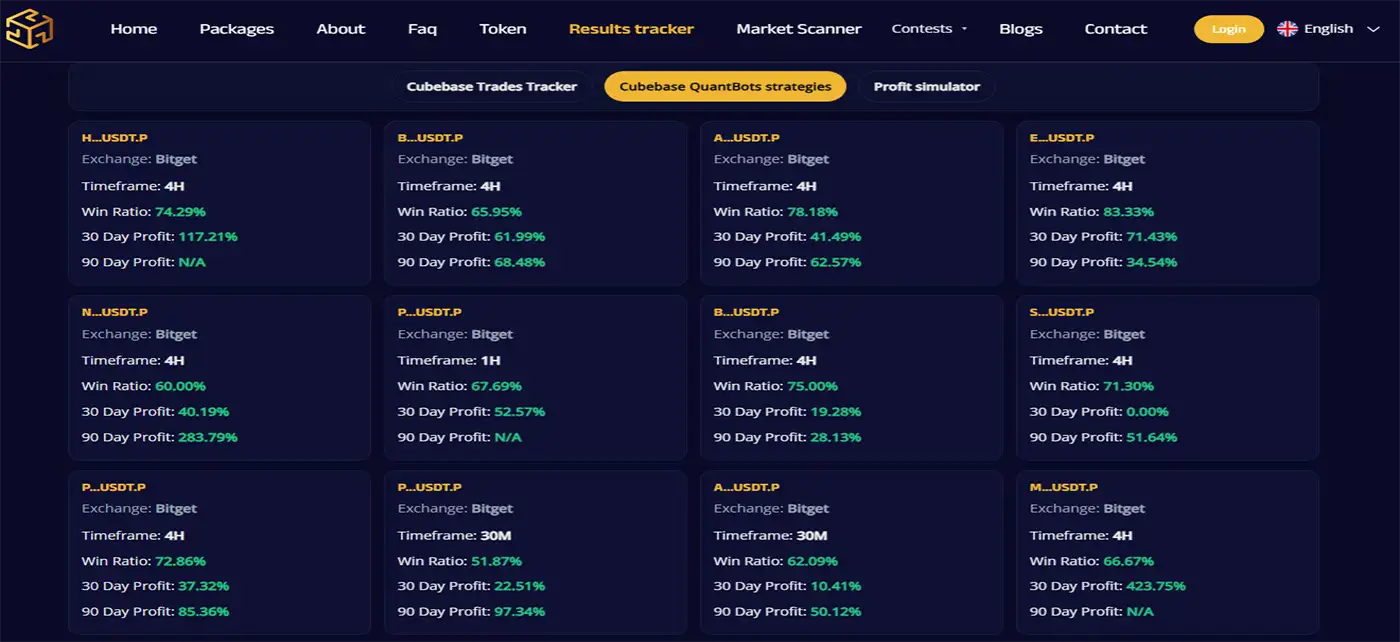Open the Contests dropdown menu
The image size is (1400, 642).
click(x=929, y=29)
